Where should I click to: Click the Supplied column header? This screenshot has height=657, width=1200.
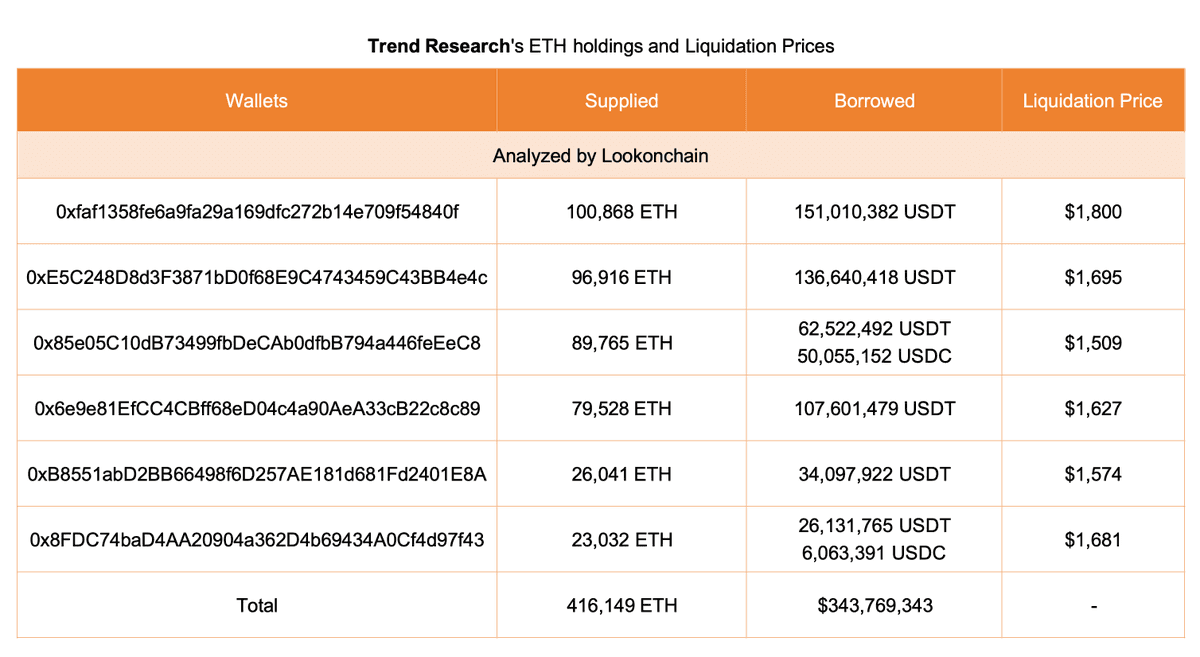(x=621, y=101)
